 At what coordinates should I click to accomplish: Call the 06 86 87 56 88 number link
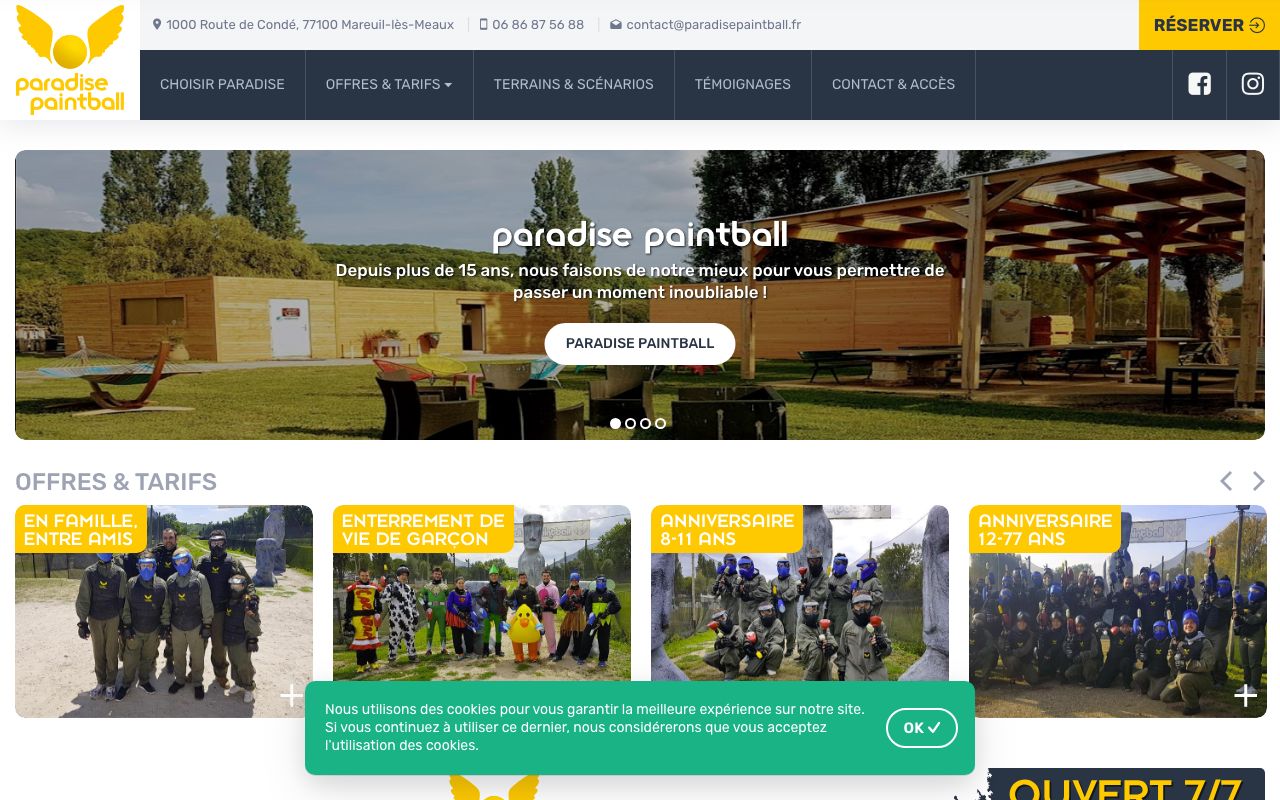click(538, 25)
